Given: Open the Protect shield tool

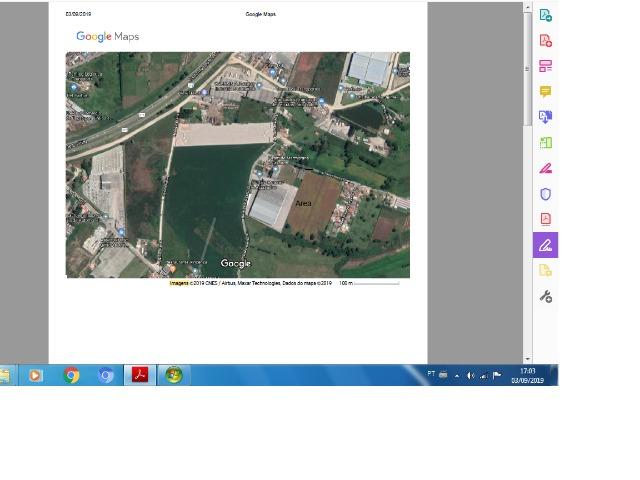Looking at the screenshot, I should pyautogui.click(x=546, y=194).
